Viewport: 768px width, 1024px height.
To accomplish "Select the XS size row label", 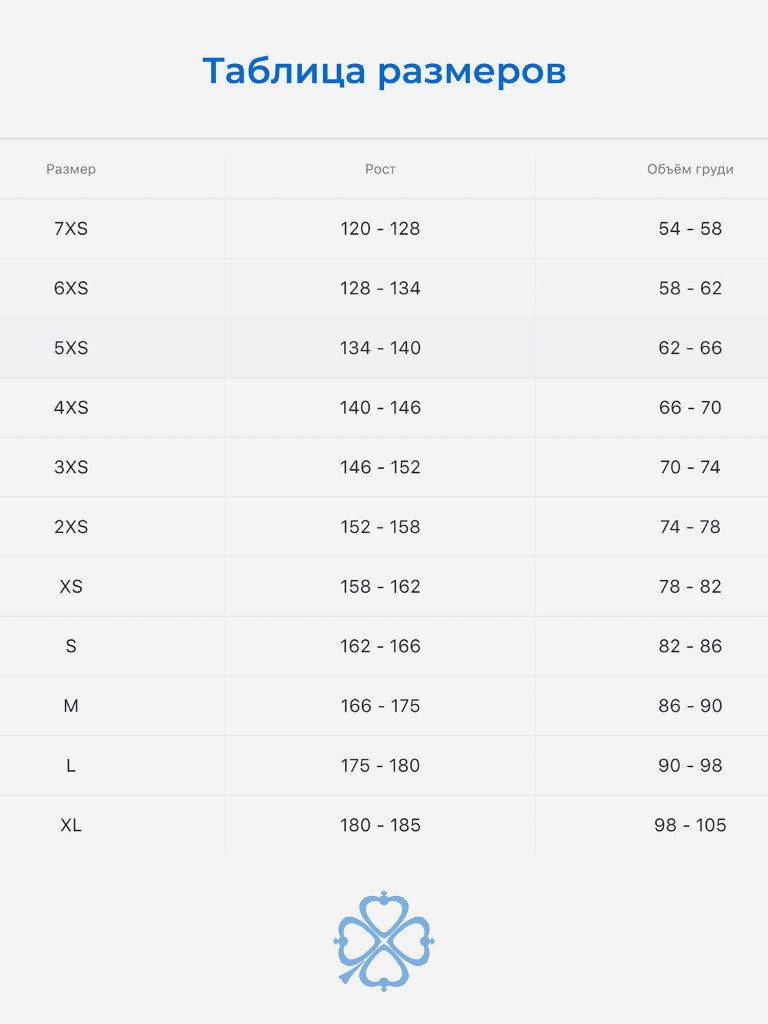I will click(x=71, y=587).
